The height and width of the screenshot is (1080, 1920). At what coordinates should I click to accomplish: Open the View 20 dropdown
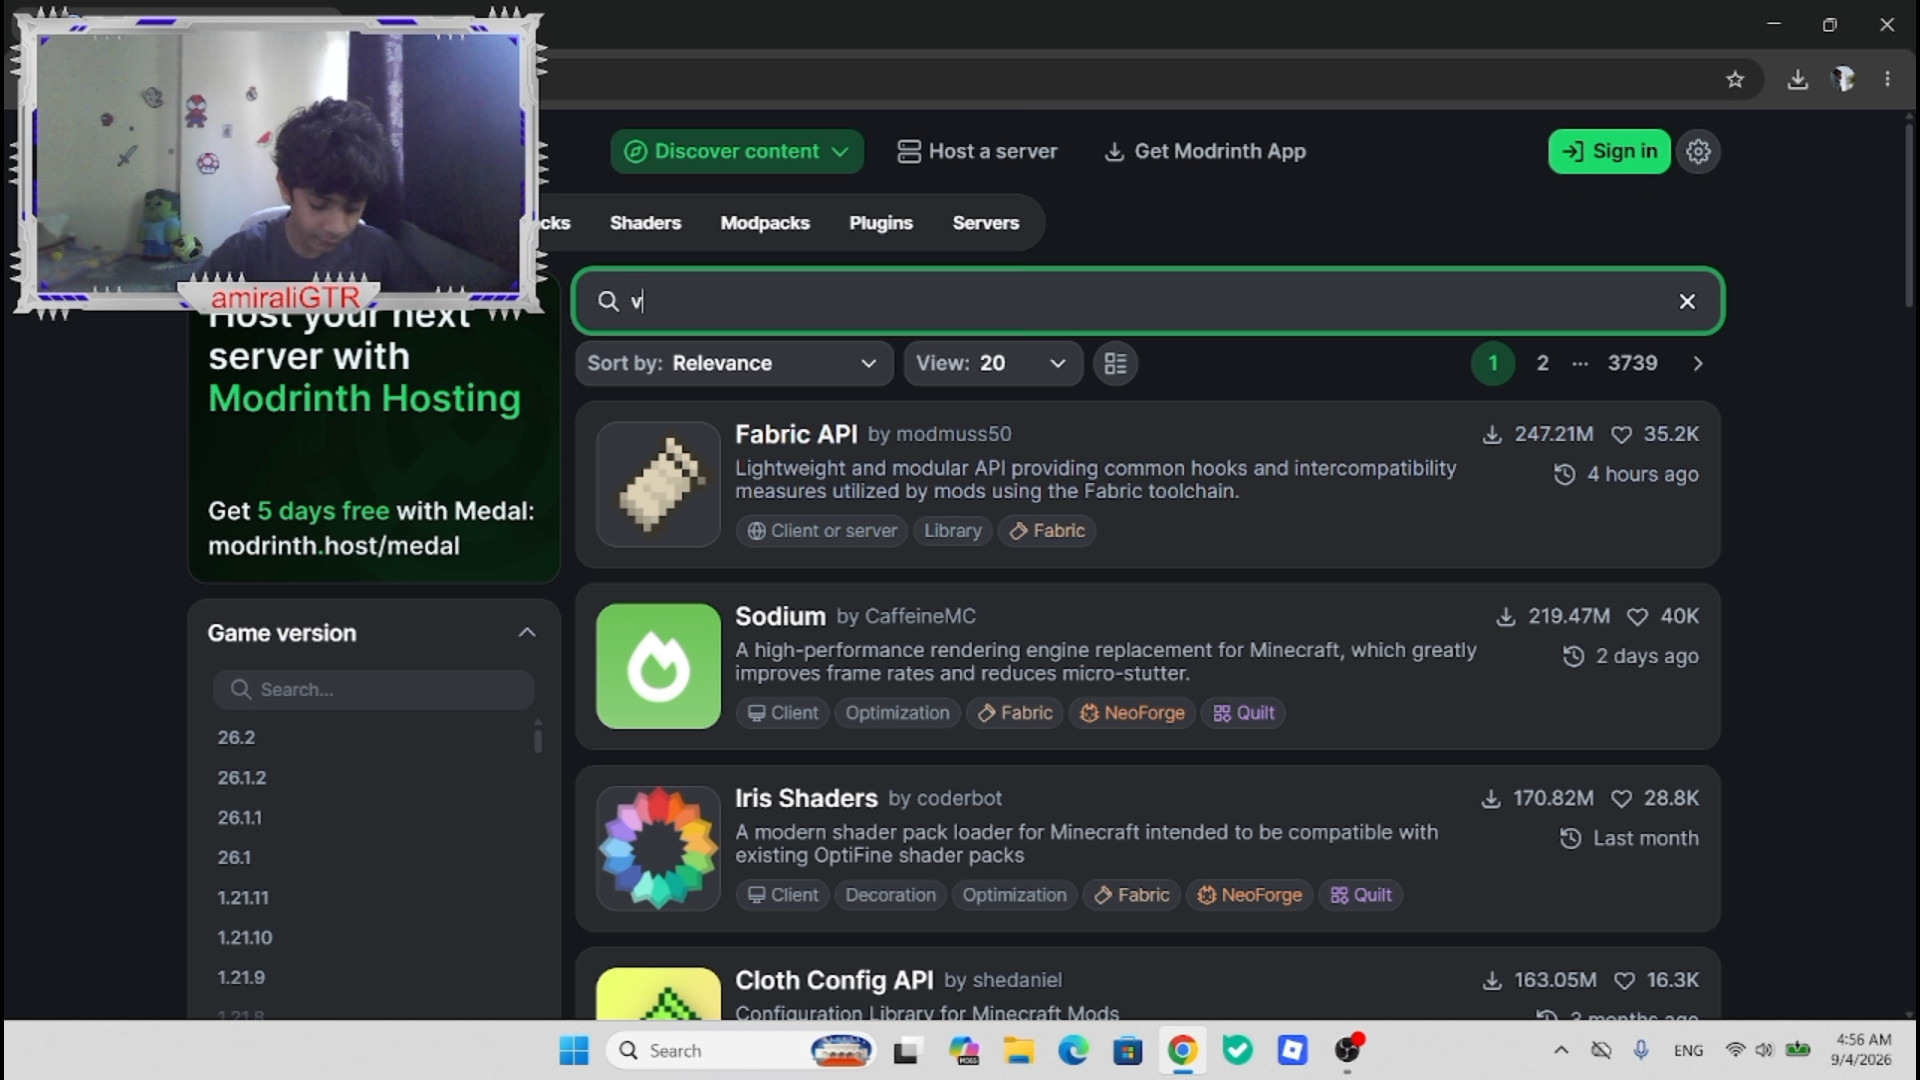pyautogui.click(x=993, y=363)
